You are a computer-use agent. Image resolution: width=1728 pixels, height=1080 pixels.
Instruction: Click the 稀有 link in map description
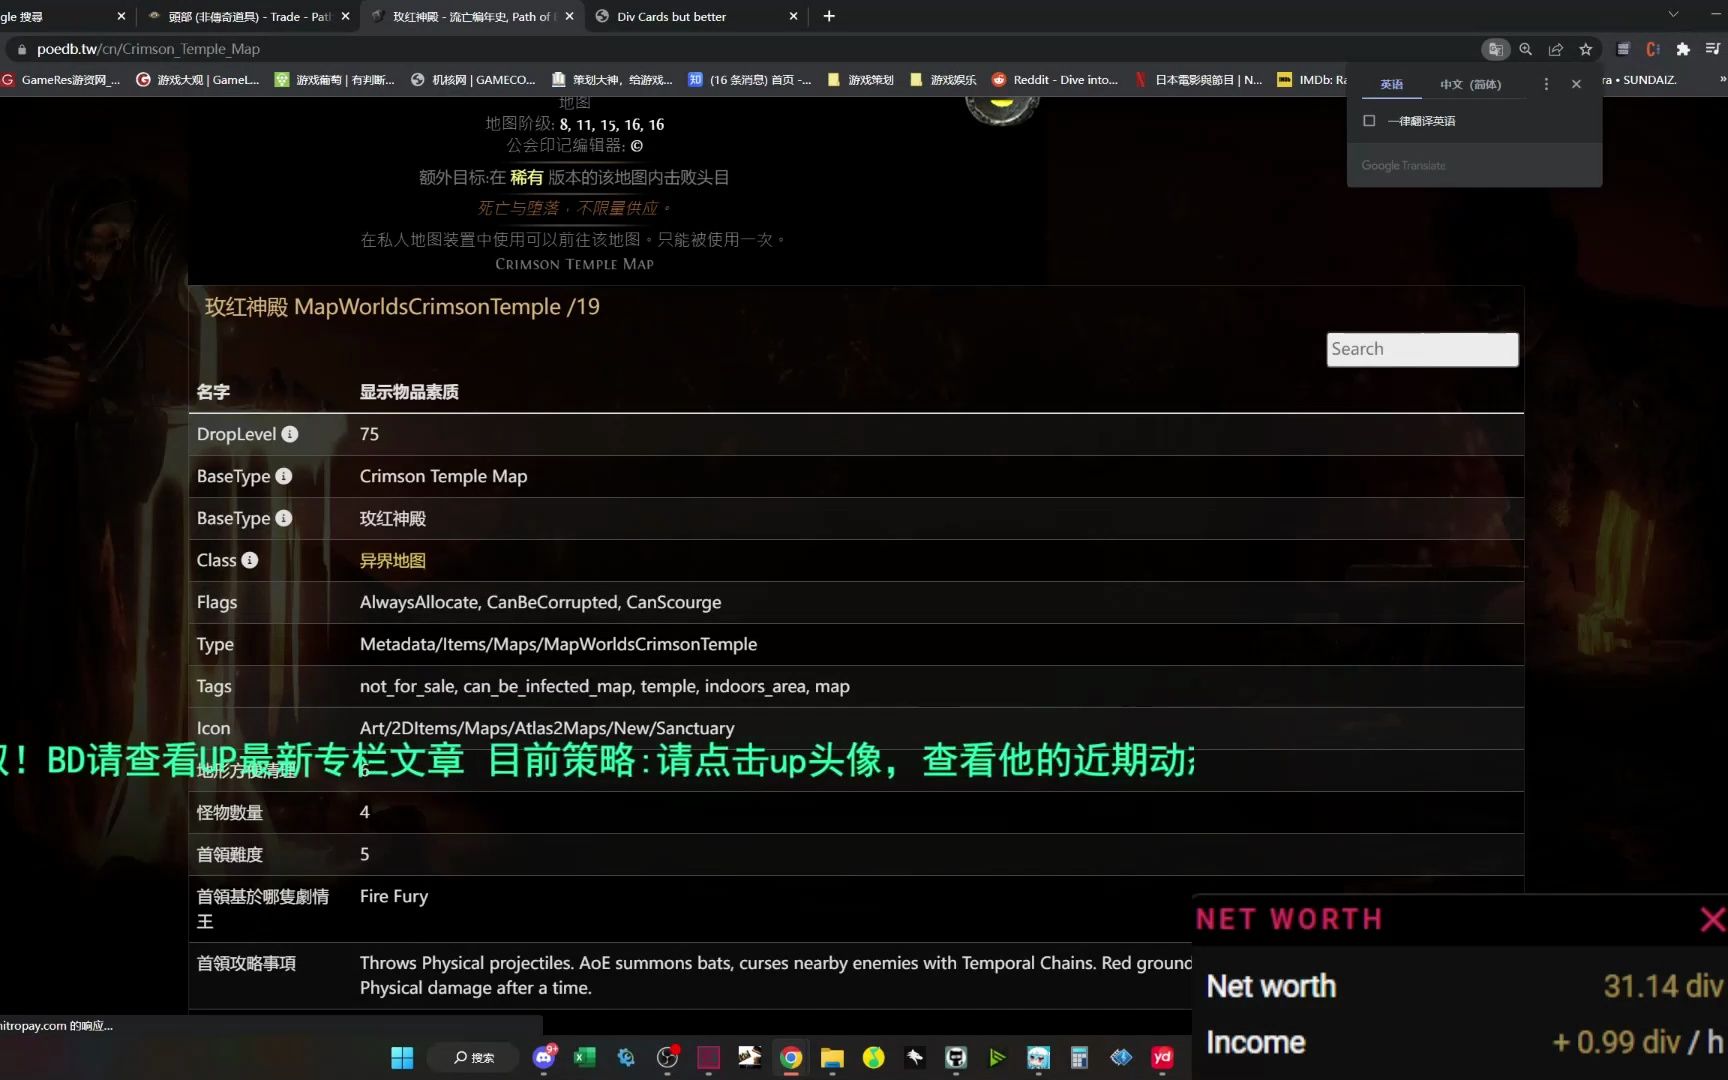[526, 177]
